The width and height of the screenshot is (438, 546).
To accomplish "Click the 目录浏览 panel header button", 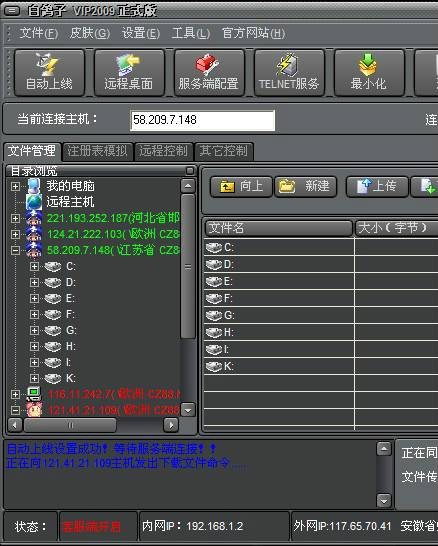I will point(190,170).
